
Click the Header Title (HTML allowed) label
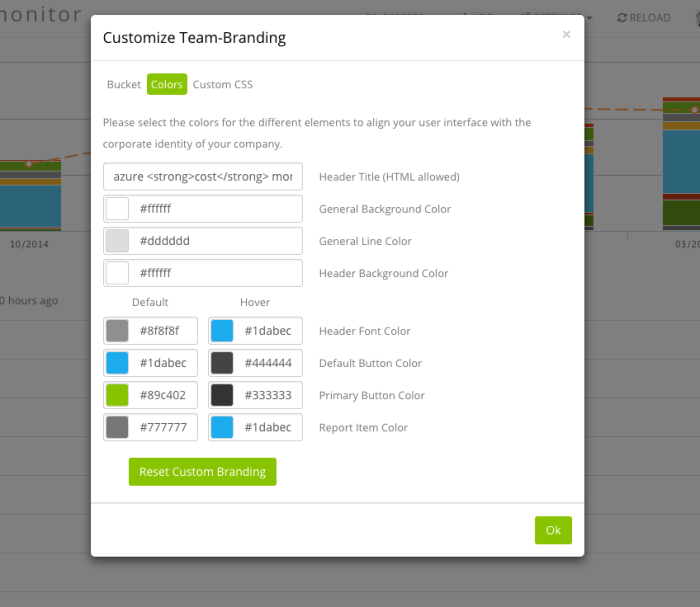click(389, 177)
